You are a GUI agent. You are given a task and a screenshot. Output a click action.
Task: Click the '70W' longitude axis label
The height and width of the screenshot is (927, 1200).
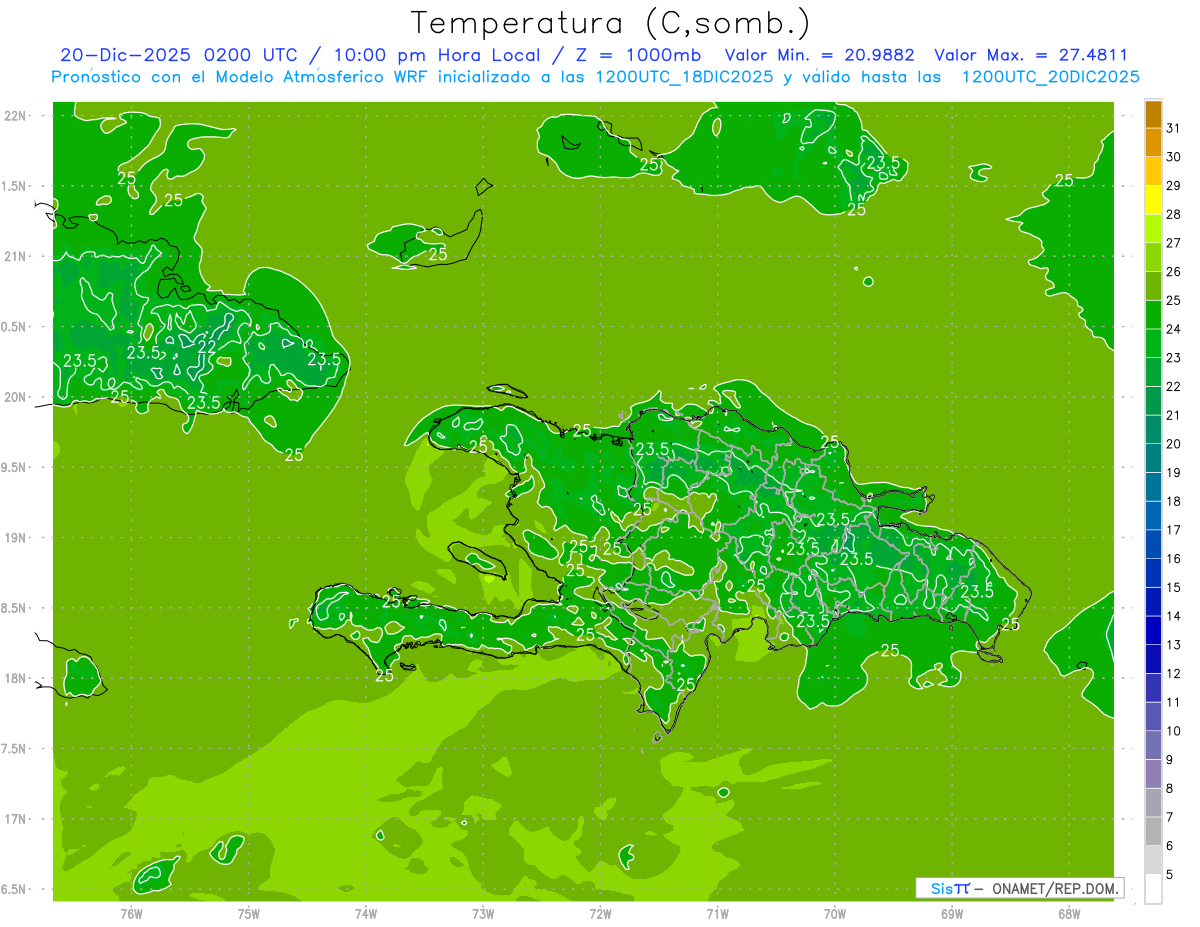pyautogui.click(x=835, y=913)
